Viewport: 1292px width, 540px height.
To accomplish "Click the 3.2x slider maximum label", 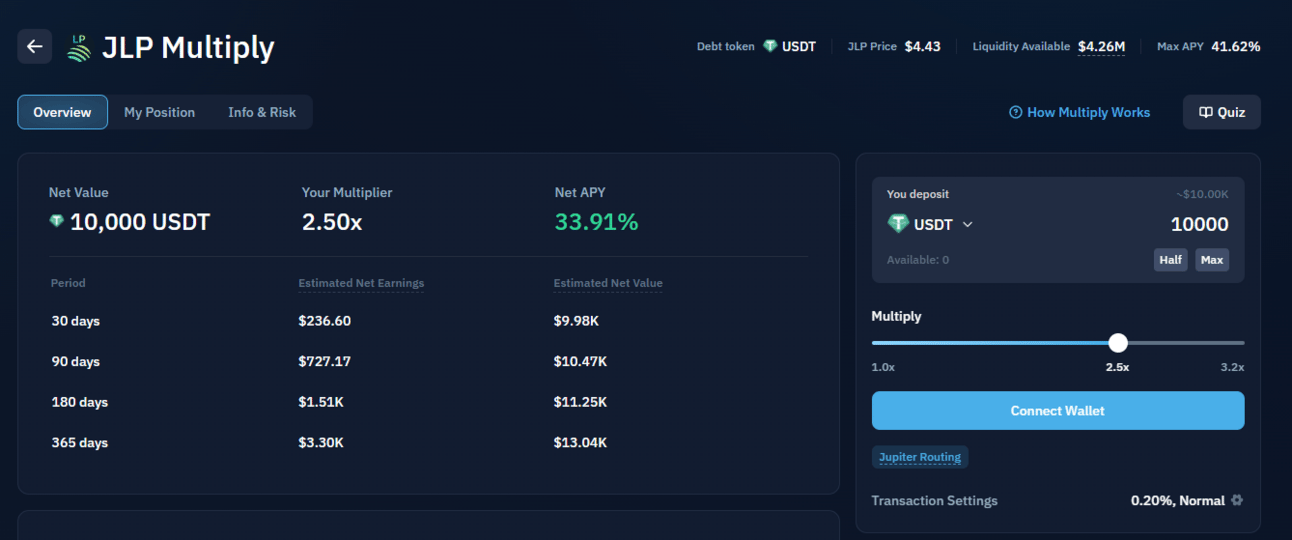I will pos(1232,367).
